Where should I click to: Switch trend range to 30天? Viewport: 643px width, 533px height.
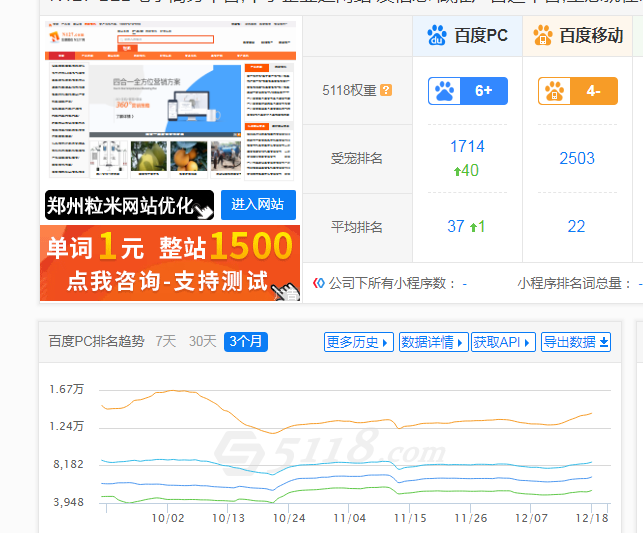[203, 341]
